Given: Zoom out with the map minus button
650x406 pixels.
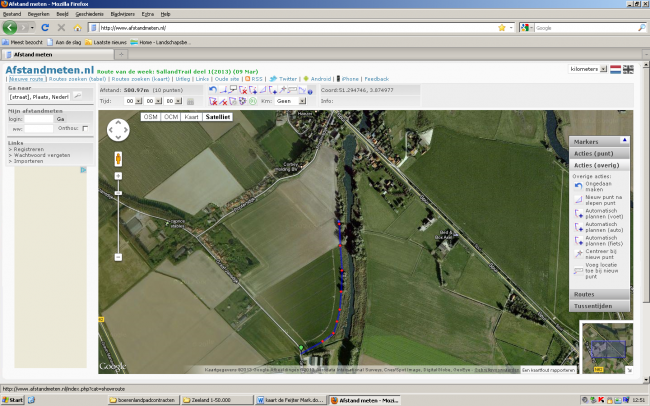Looking at the screenshot, I should click(x=118, y=257).
